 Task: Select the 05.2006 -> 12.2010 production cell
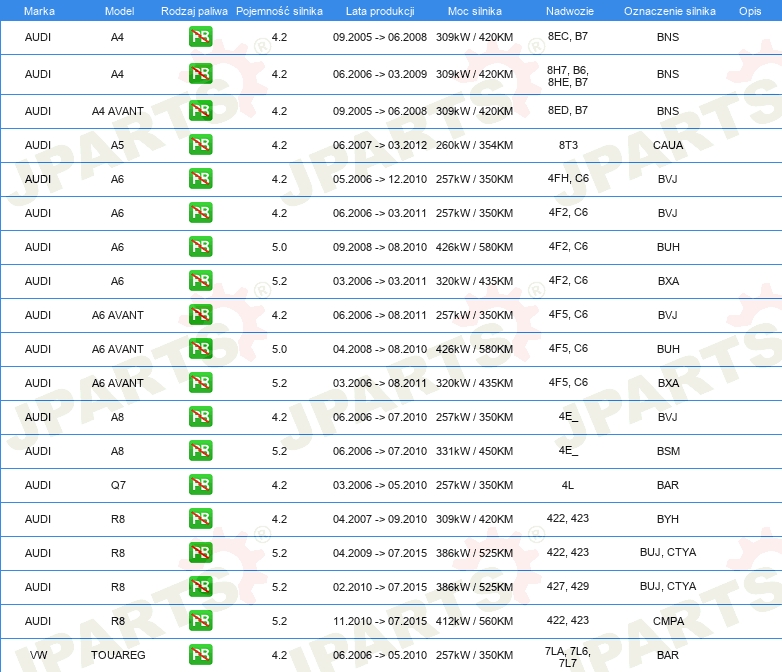[x=380, y=179]
